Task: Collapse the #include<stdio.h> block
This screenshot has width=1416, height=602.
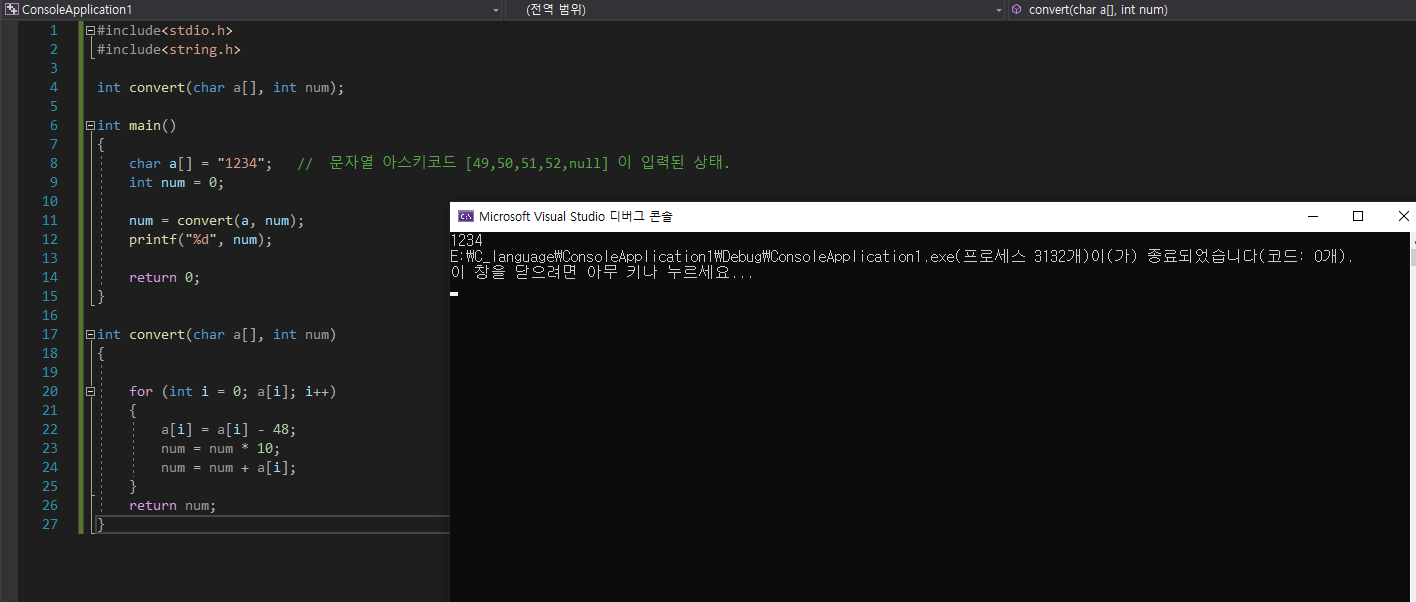Action: click(x=90, y=30)
